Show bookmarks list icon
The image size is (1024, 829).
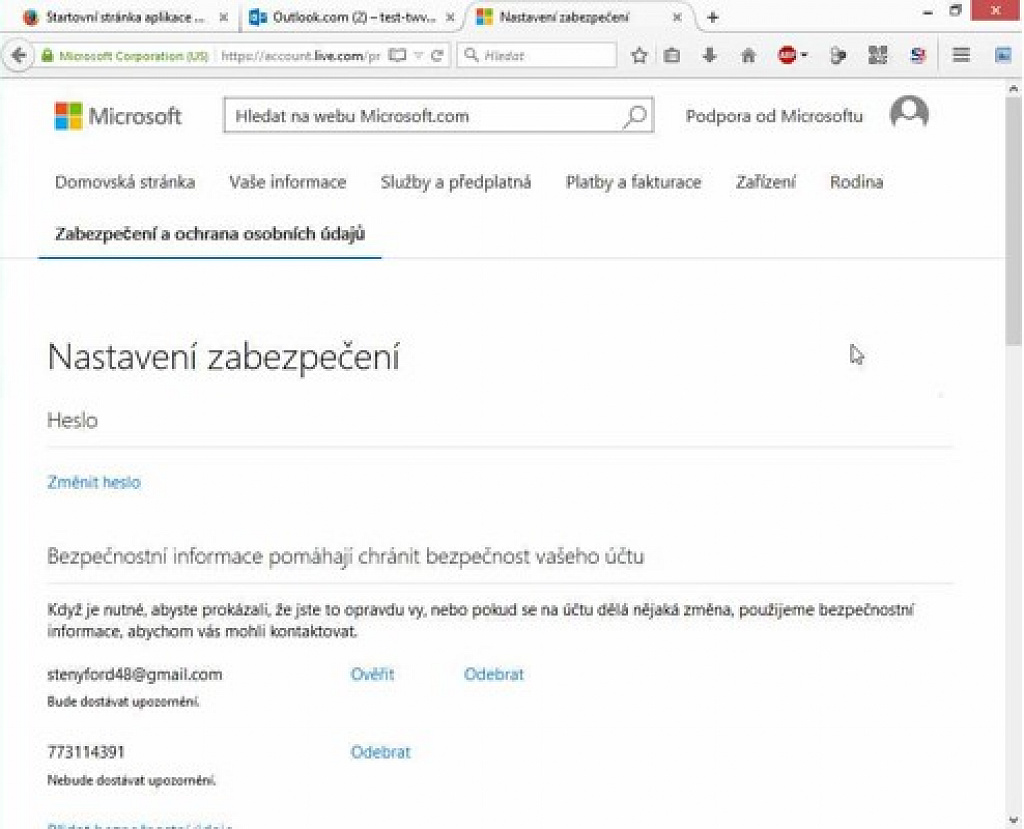672,56
